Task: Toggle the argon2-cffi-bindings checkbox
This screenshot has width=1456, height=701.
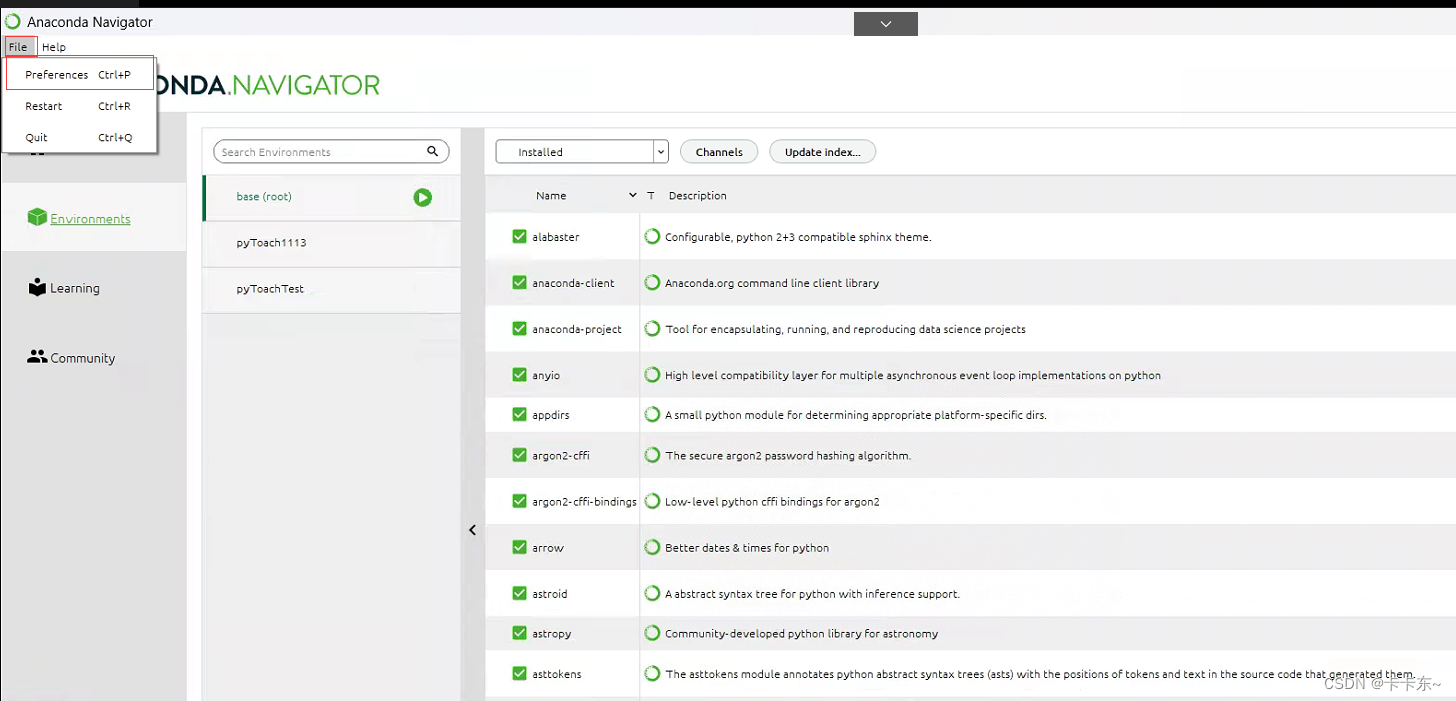Action: 519,501
